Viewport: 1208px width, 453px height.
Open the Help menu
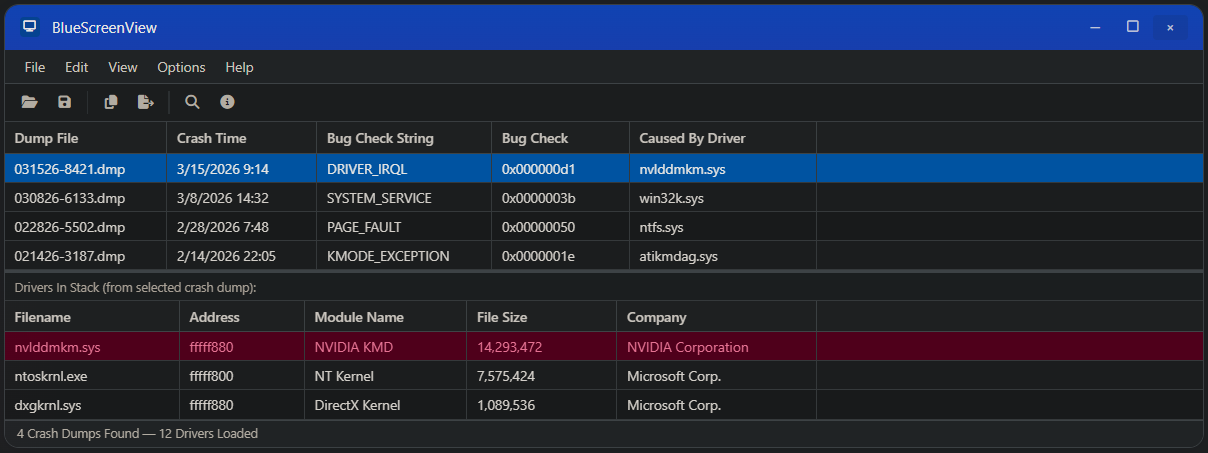pos(240,67)
